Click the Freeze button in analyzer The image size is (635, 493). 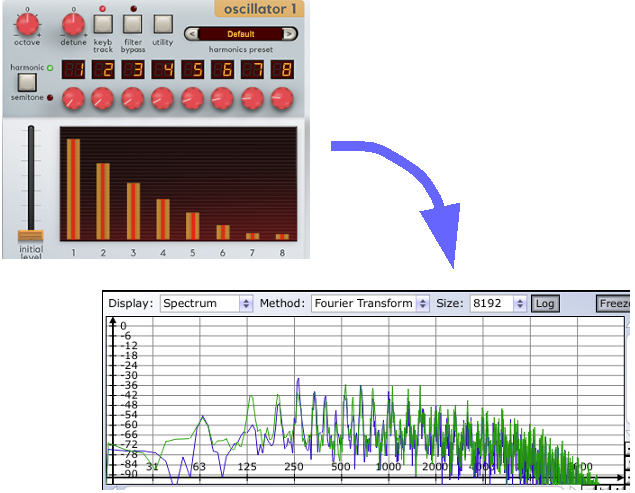(x=613, y=303)
